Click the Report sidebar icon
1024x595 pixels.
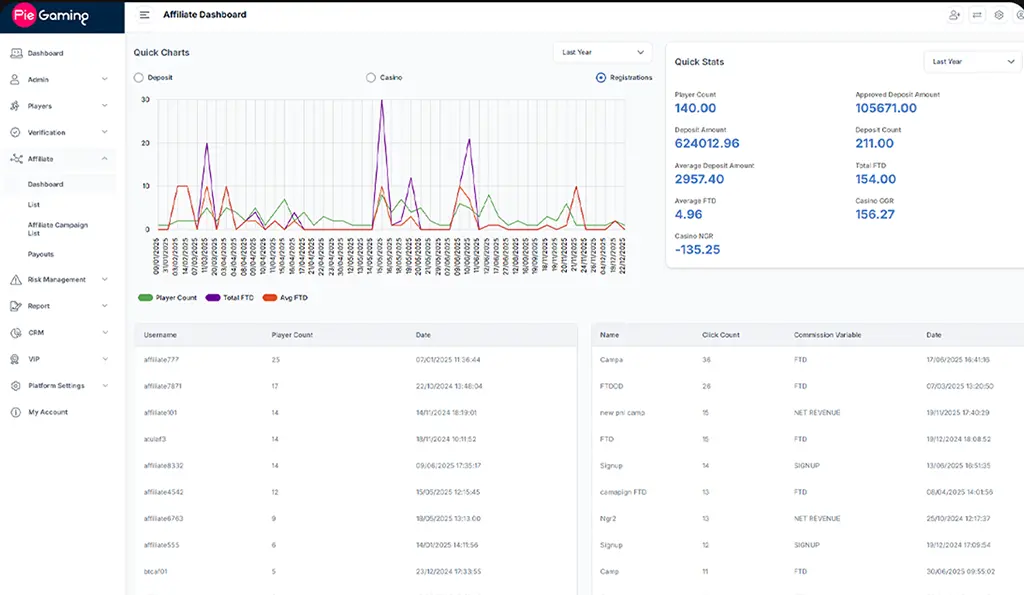coord(16,306)
